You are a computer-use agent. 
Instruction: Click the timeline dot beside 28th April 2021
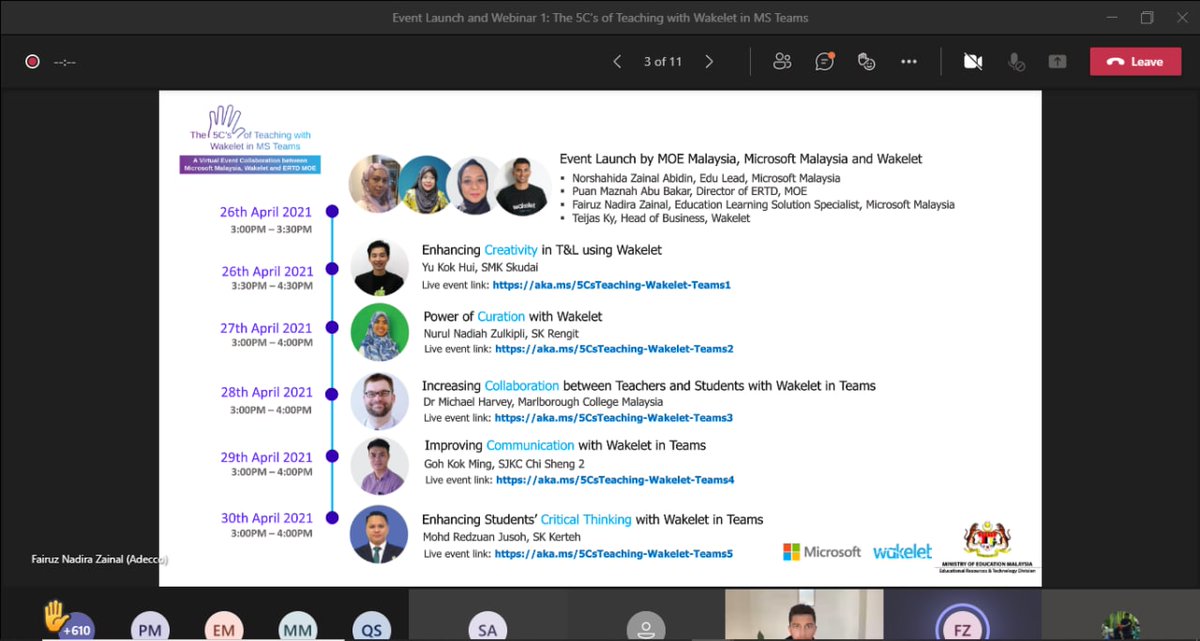332,393
